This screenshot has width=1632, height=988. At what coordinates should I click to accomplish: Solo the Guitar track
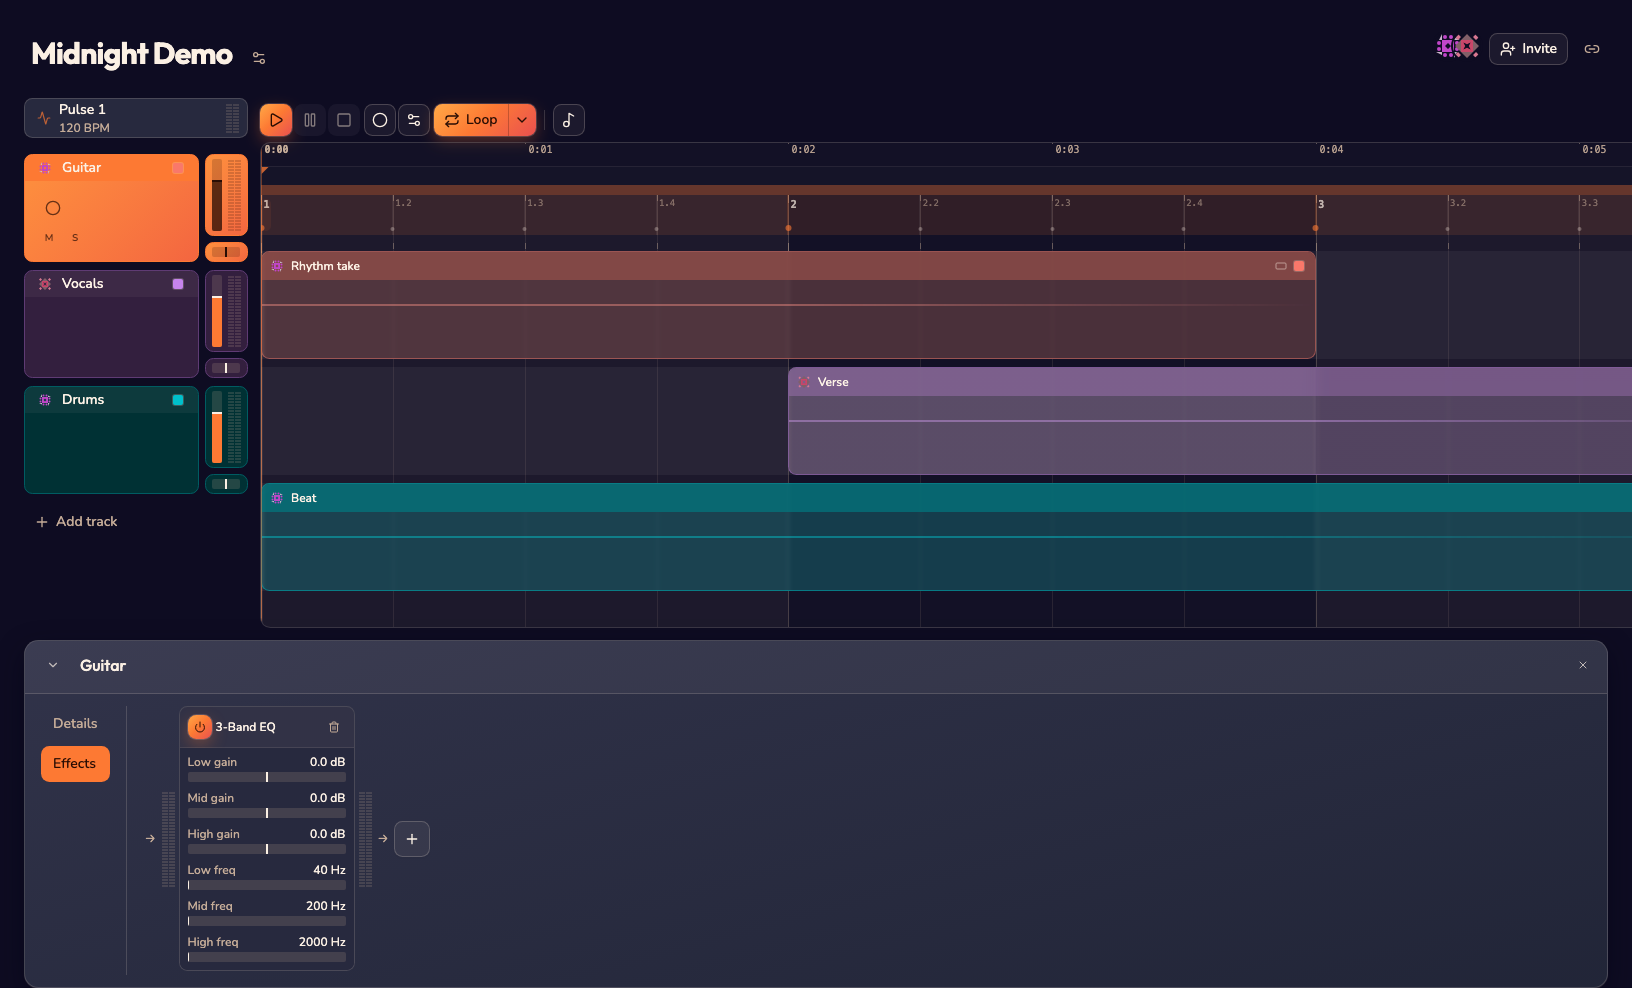coord(75,238)
